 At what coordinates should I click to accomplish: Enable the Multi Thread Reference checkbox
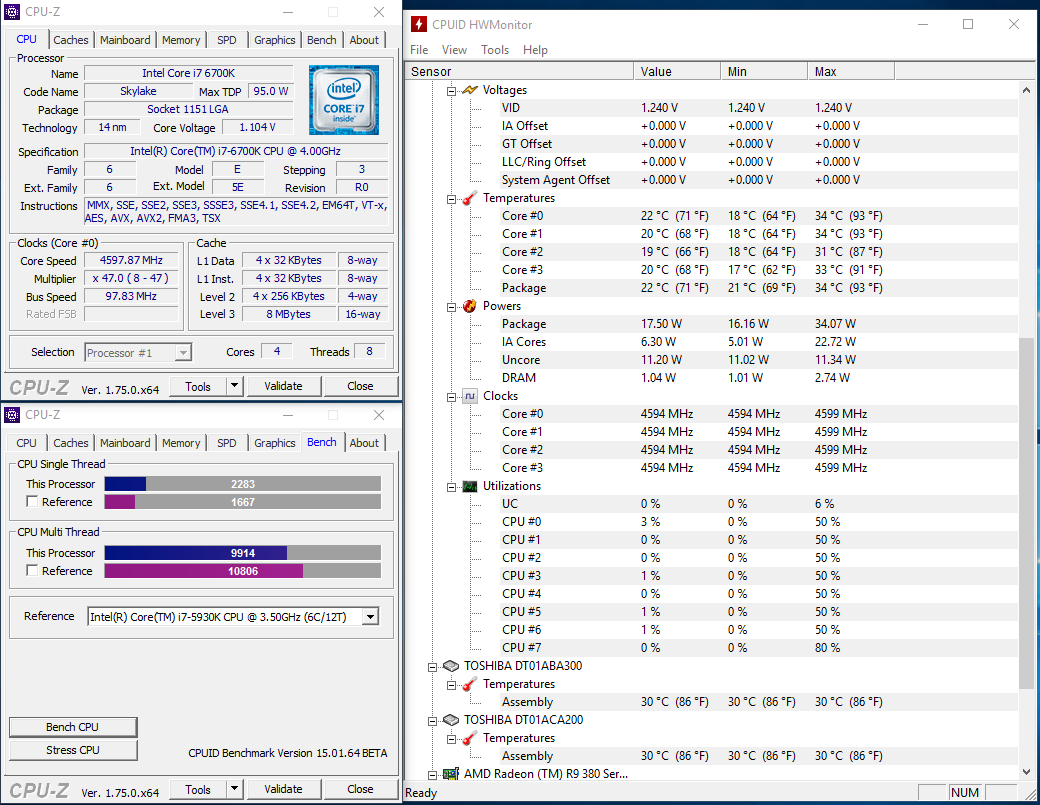(x=32, y=570)
